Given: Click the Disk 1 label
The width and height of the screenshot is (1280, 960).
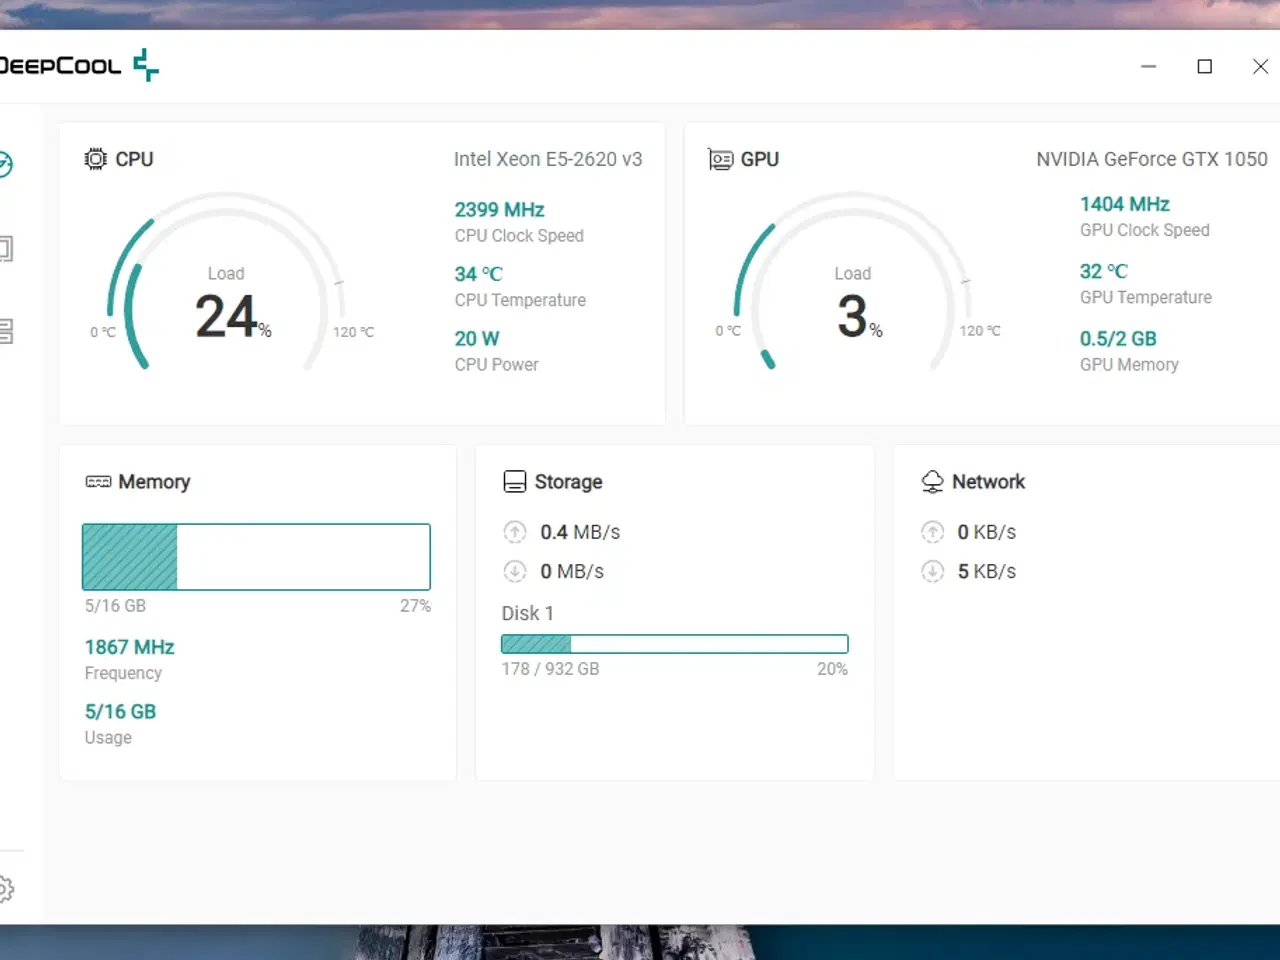Looking at the screenshot, I should [527, 613].
